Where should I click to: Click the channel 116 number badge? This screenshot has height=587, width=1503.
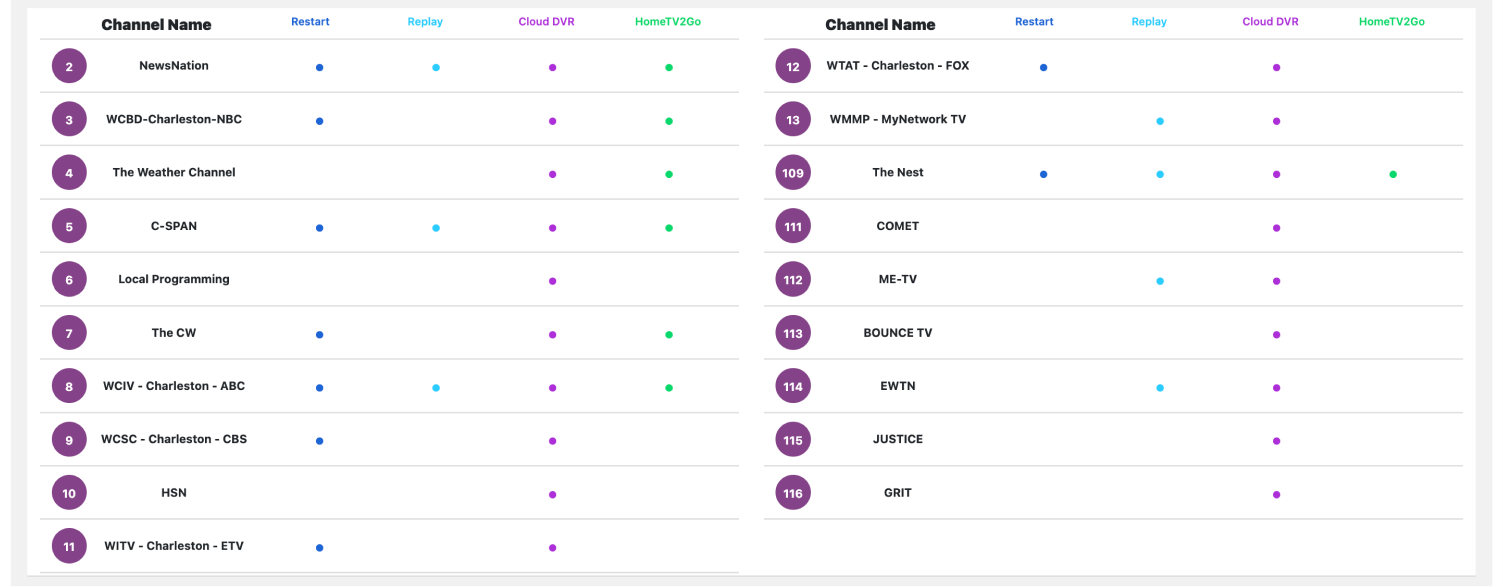(x=793, y=493)
